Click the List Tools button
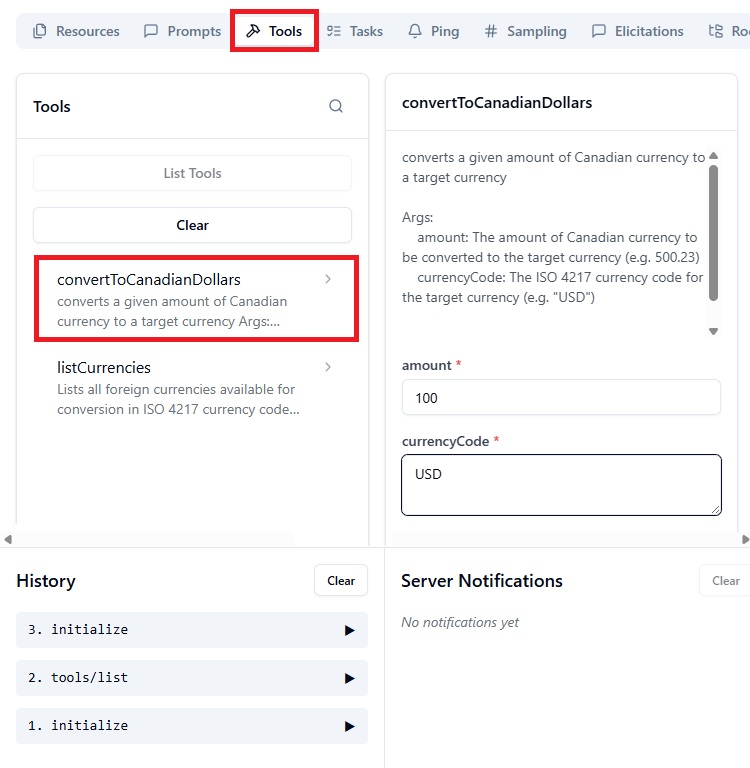Viewport: 750px width, 768px height. [193, 173]
